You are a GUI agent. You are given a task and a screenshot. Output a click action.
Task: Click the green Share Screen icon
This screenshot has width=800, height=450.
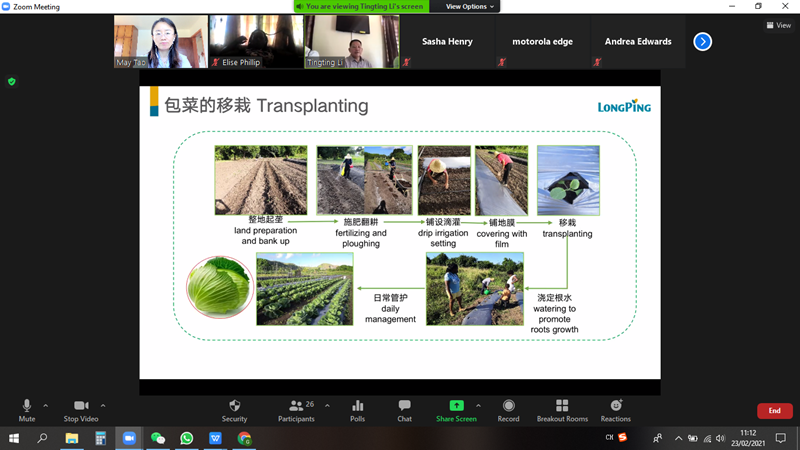tap(456, 406)
